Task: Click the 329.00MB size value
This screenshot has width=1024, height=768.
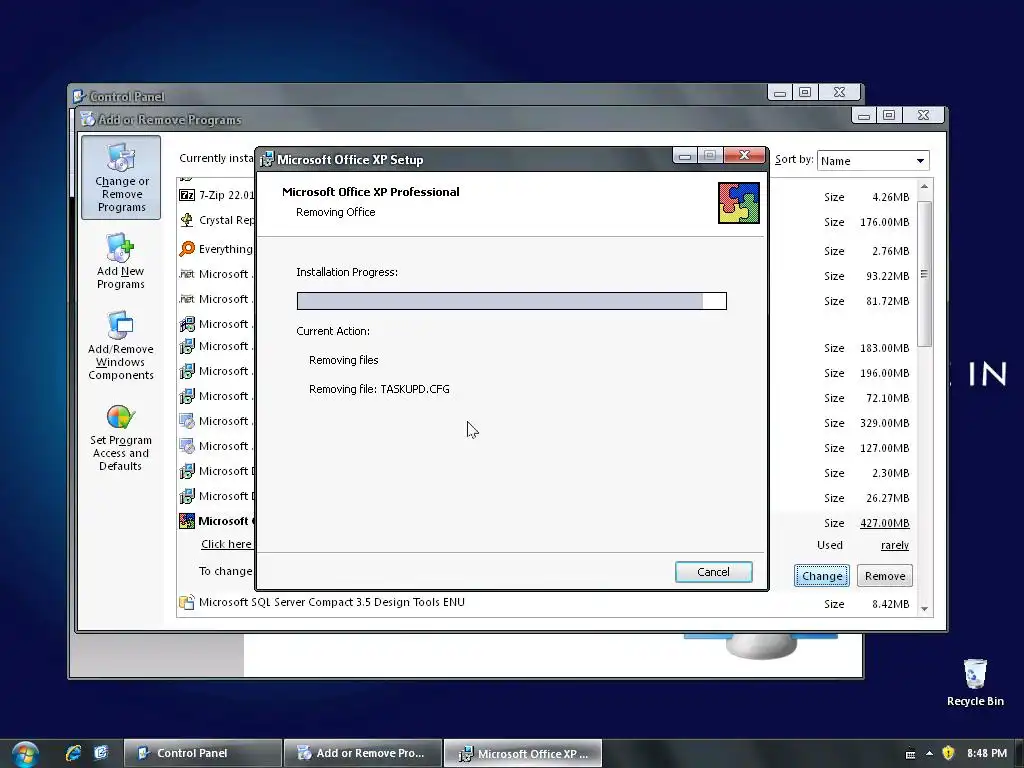Action: 884,423
